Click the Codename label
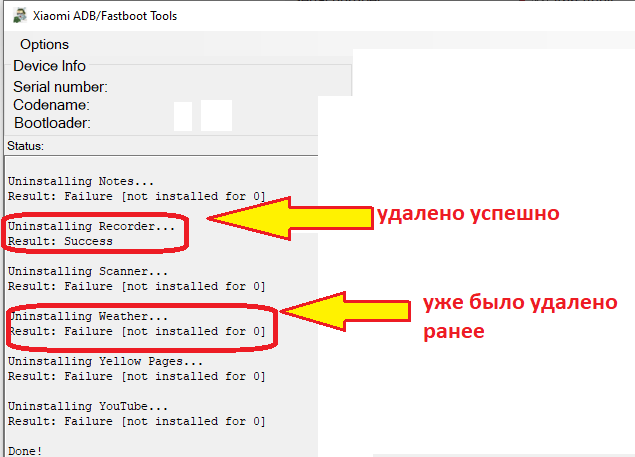 coord(51,105)
